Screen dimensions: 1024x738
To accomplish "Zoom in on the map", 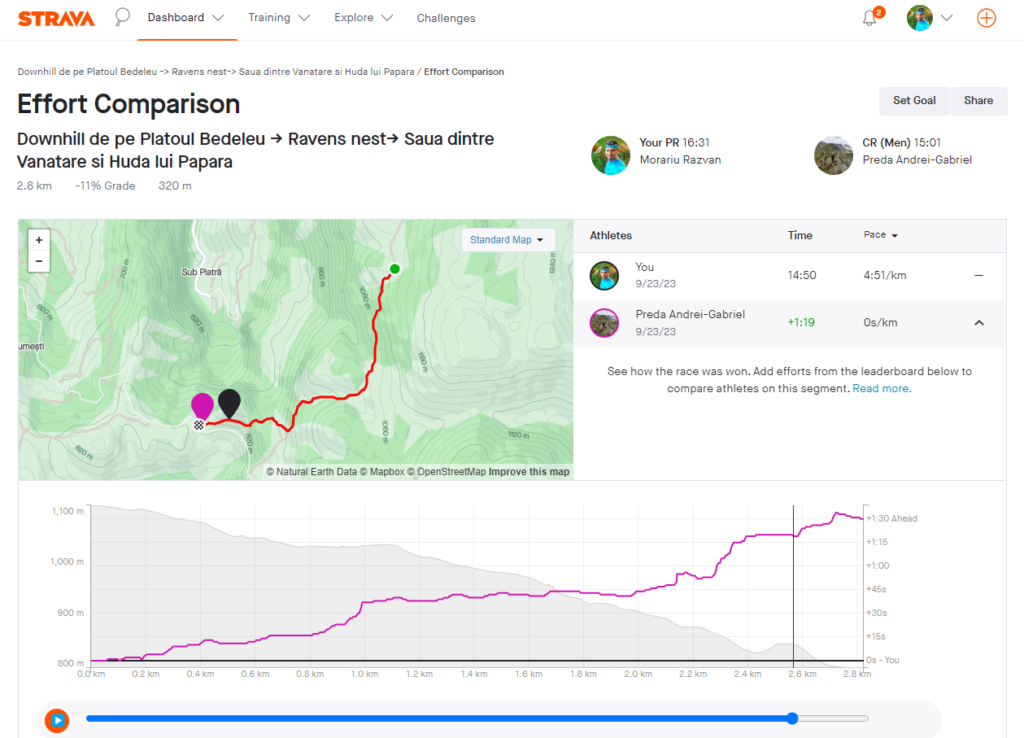I will (38, 240).
